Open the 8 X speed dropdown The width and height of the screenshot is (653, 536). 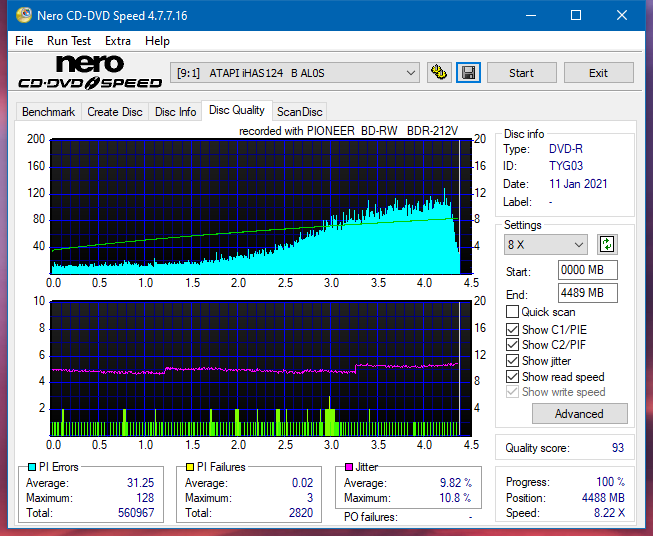(x=546, y=244)
